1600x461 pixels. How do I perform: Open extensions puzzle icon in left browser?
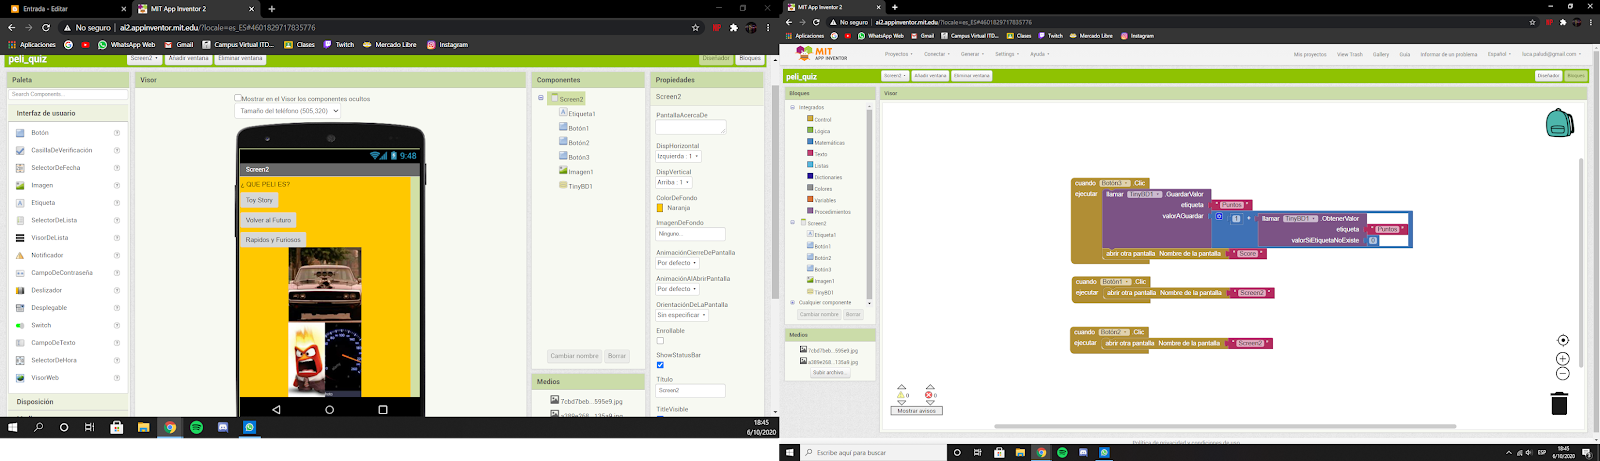click(x=733, y=28)
